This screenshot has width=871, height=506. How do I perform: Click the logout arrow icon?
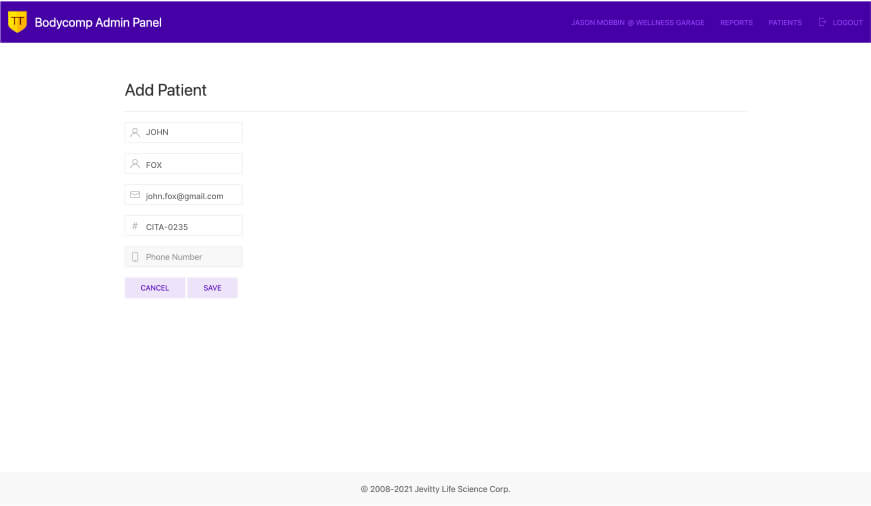coord(822,22)
